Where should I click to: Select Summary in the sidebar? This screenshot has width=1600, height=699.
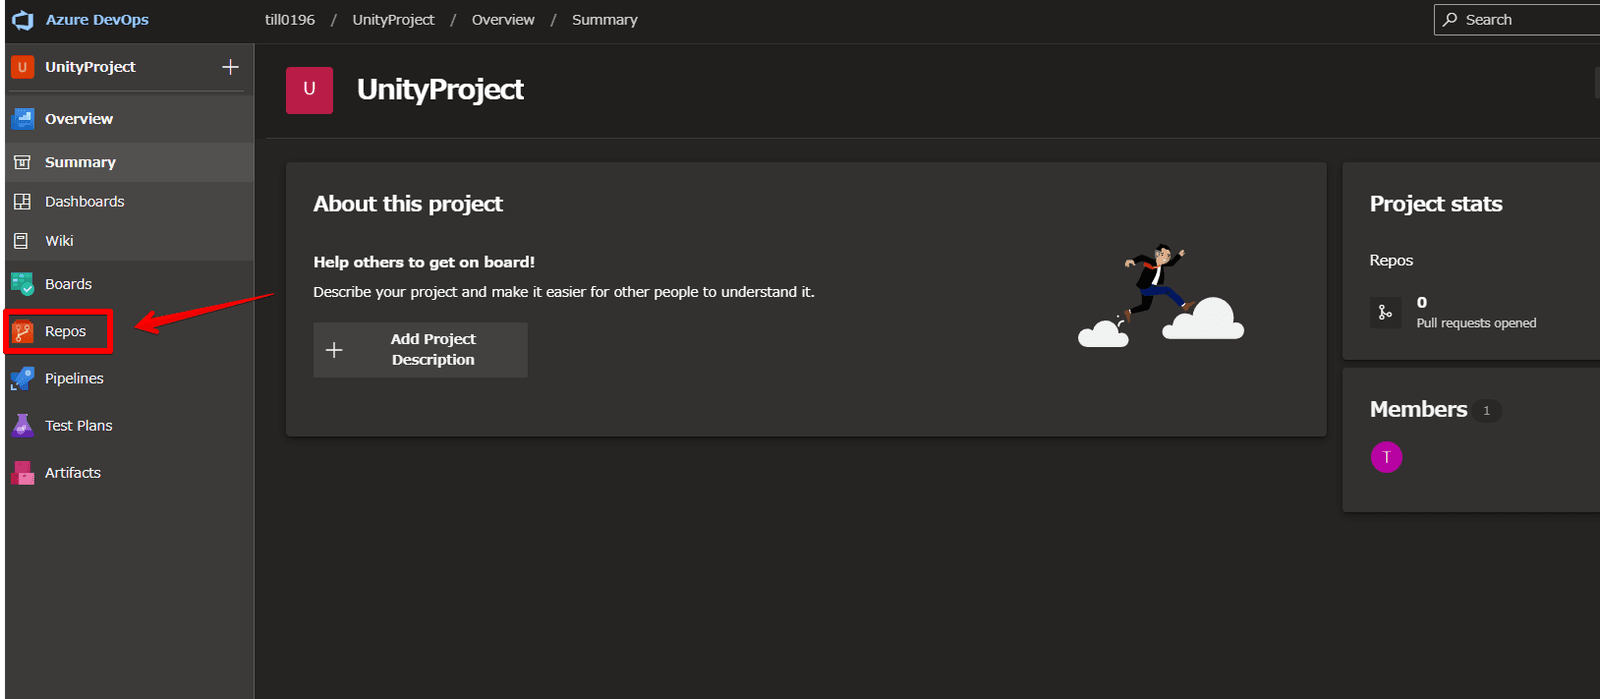80,162
